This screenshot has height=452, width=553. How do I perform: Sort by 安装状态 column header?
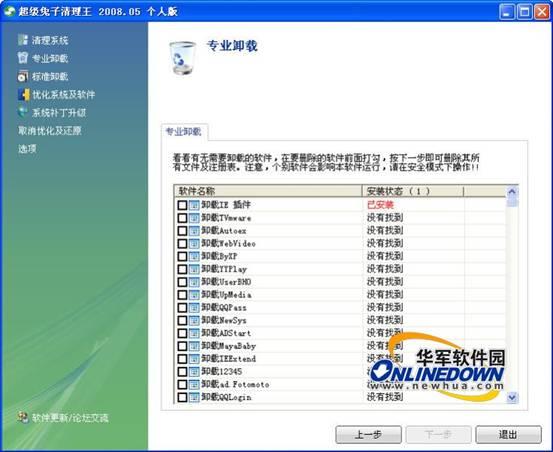[413, 191]
